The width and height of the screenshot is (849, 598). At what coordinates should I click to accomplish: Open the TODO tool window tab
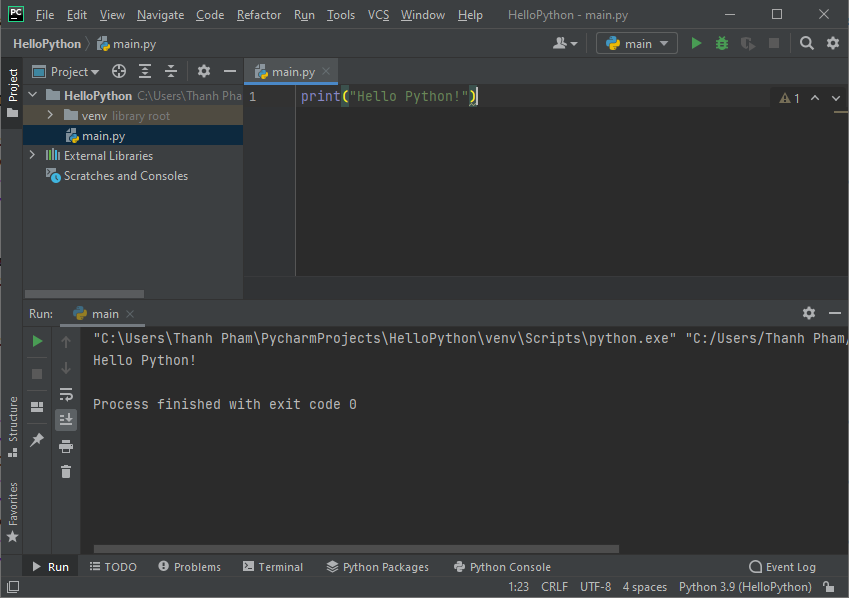click(x=113, y=567)
